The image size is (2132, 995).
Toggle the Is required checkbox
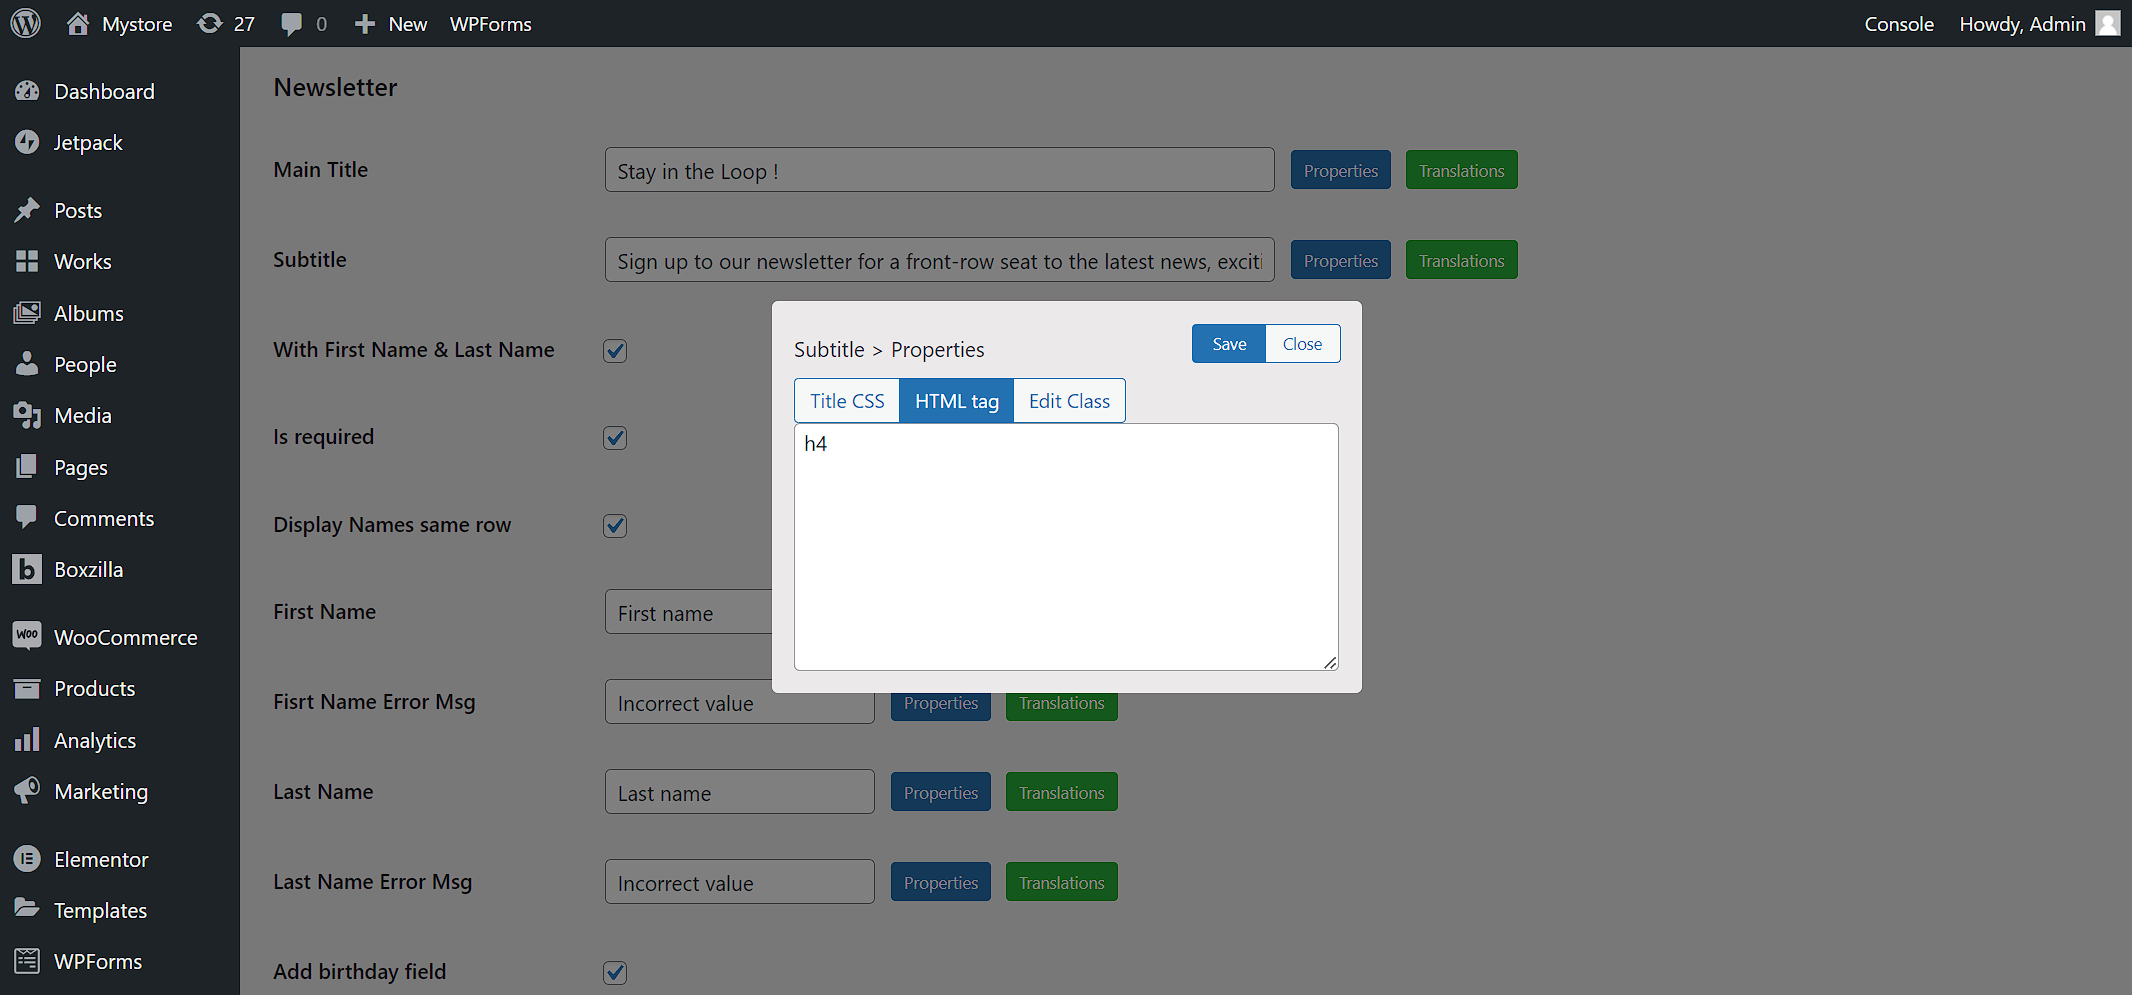615,438
